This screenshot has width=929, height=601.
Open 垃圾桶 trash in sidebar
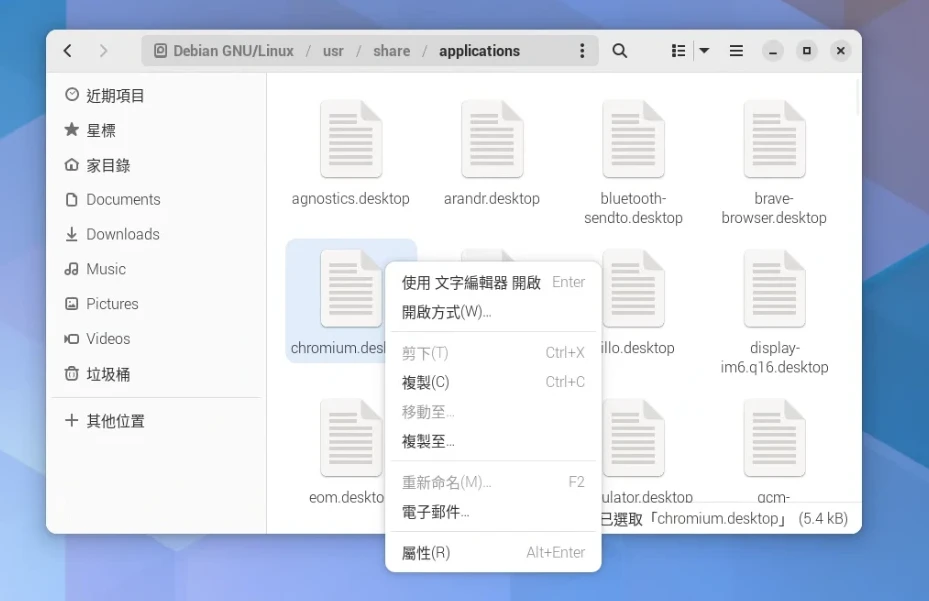point(108,374)
